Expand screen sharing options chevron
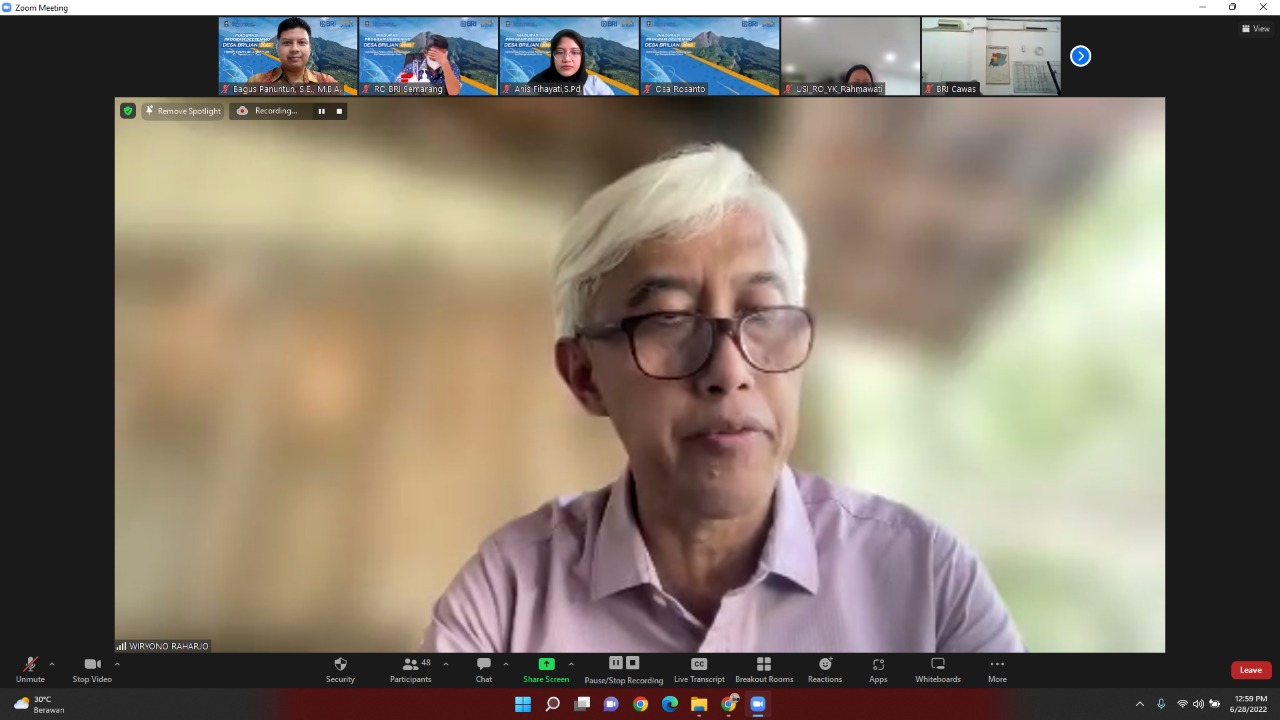1280x720 pixels. (x=570, y=663)
